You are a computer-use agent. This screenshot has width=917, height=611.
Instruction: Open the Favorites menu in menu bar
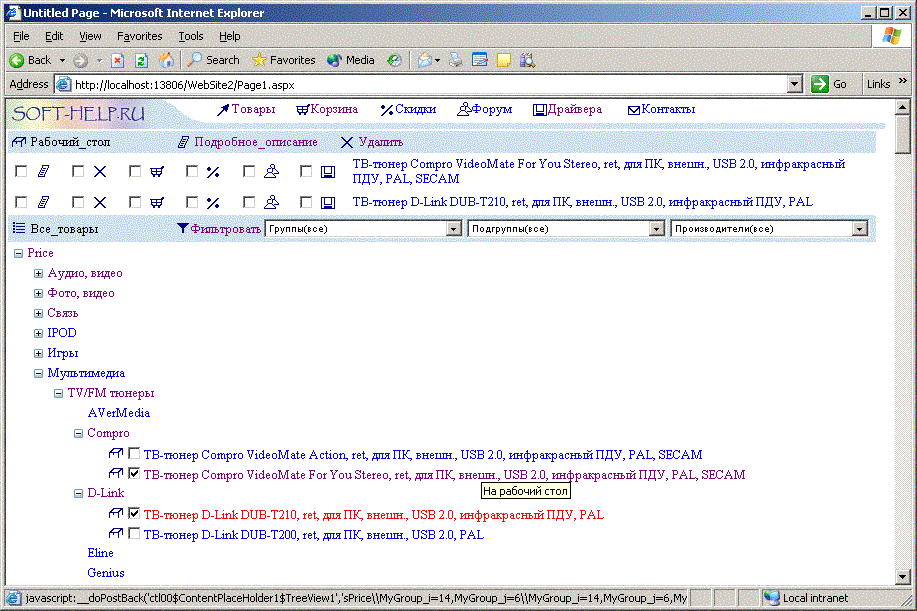[140, 36]
